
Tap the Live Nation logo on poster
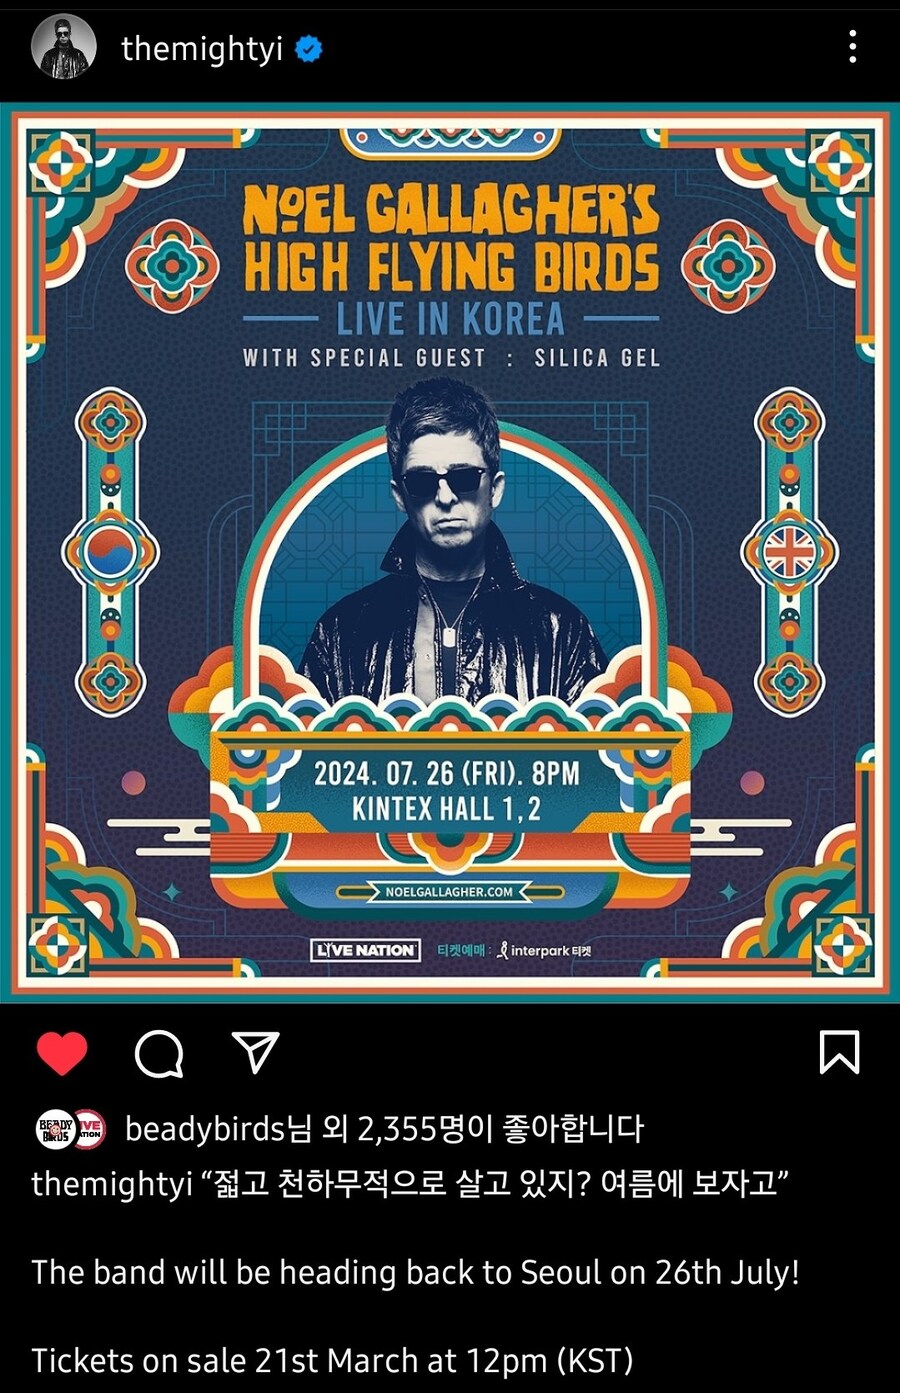[x=365, y=950]
